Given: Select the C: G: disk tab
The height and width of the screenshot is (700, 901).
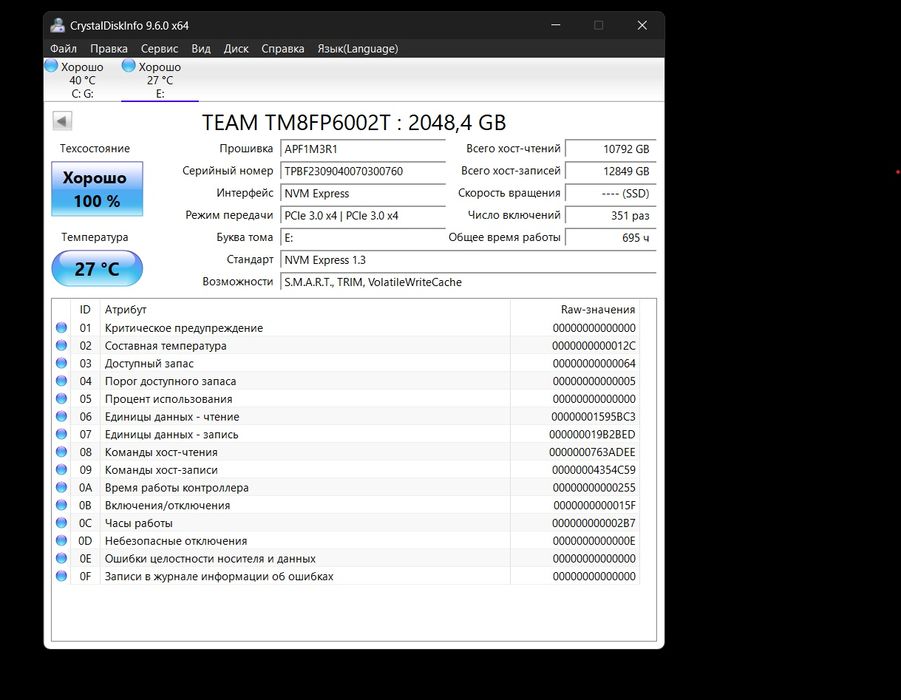Looking at the screenshot, I should pyautogui.click(x=82, y=80).
